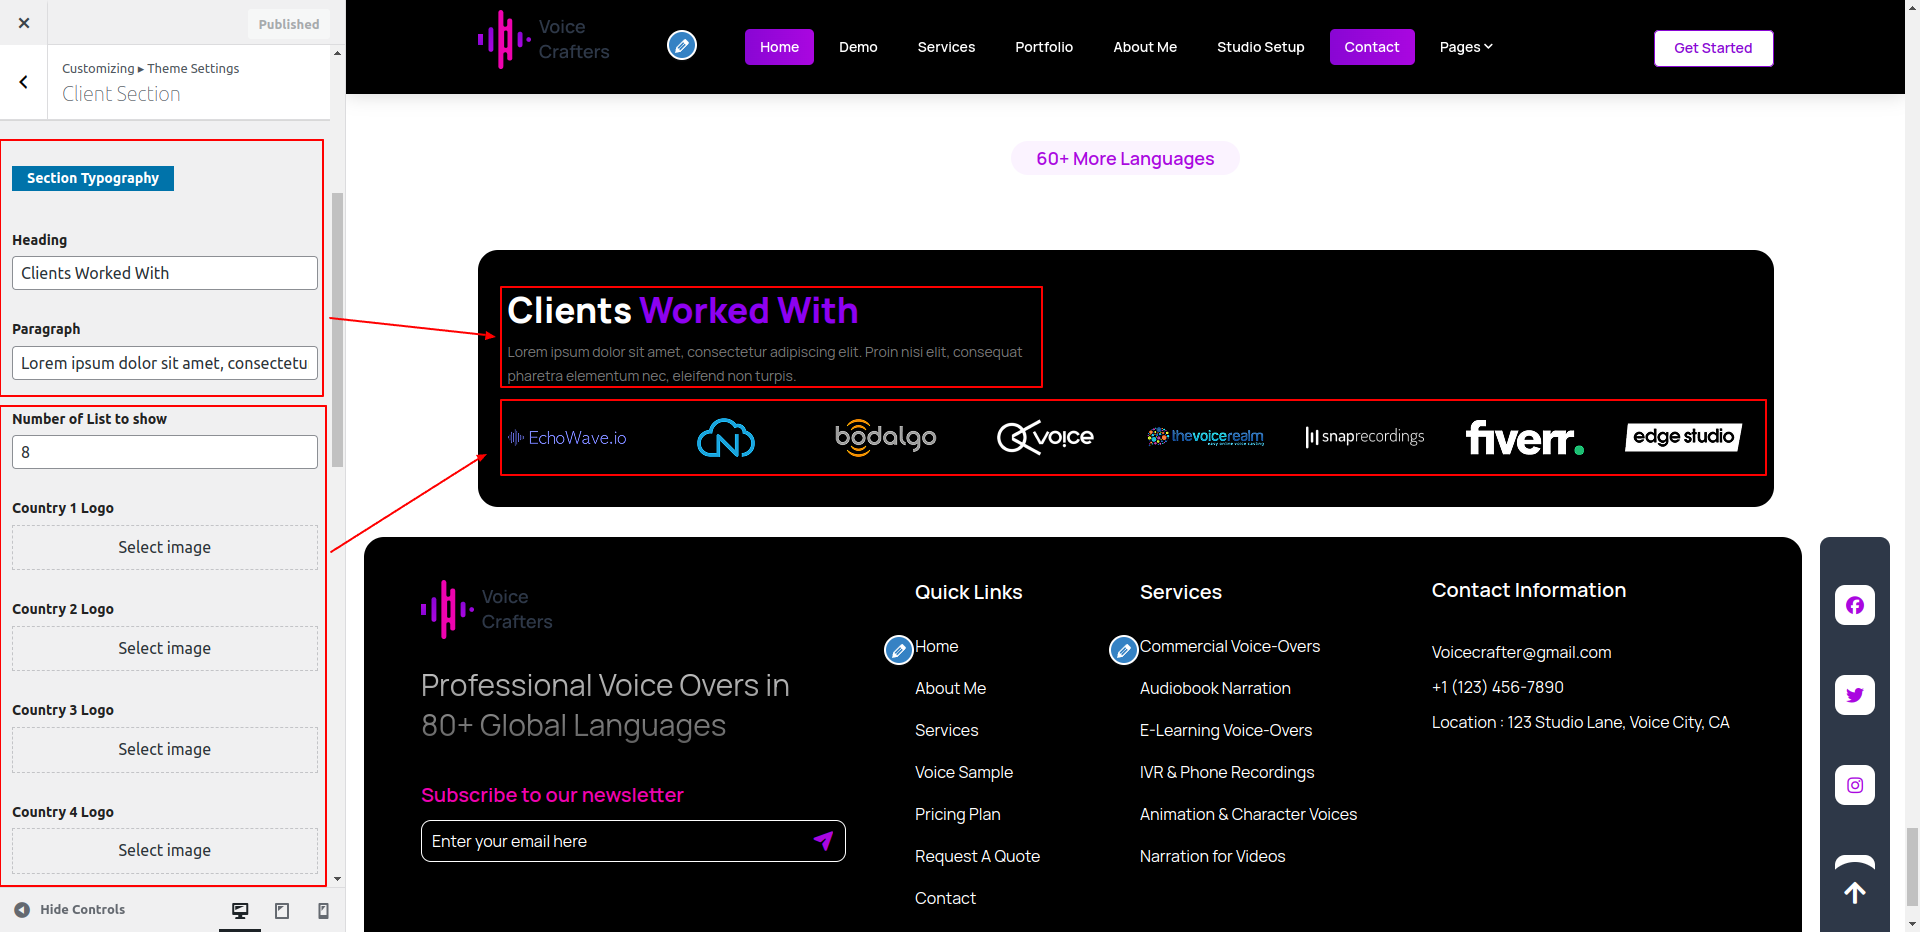The image size is (1920, 932).
Task: Switch to mobile preview mode
Action: (323, 910)
